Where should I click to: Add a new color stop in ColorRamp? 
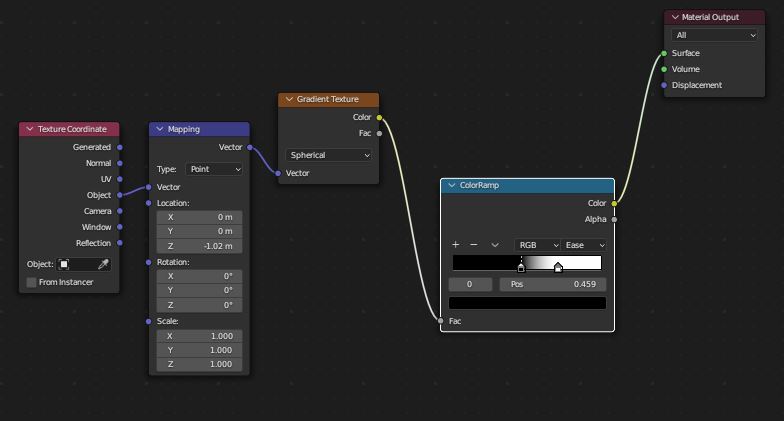coord(456,245)
